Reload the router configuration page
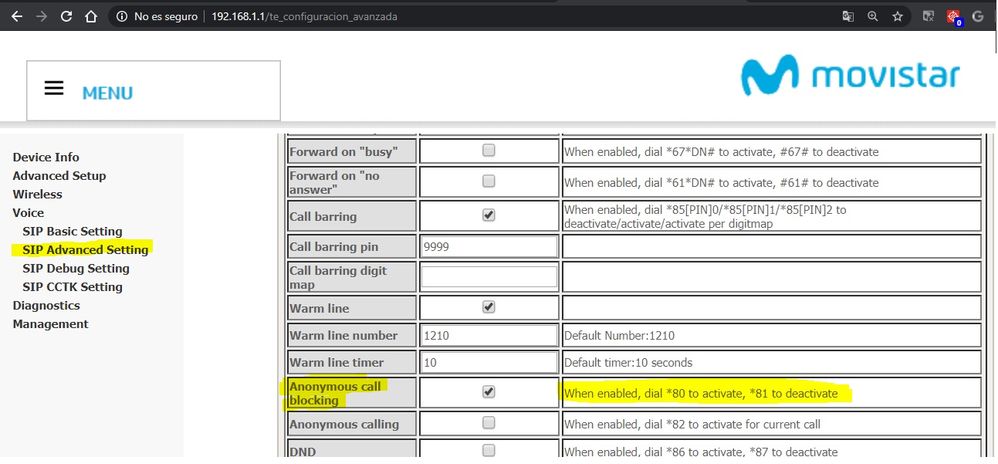 point(66,17)
